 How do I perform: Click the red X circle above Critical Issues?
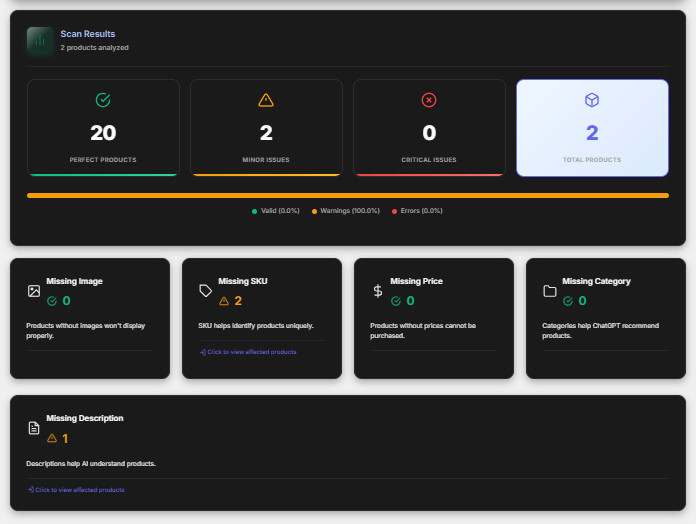coord(429,100)
